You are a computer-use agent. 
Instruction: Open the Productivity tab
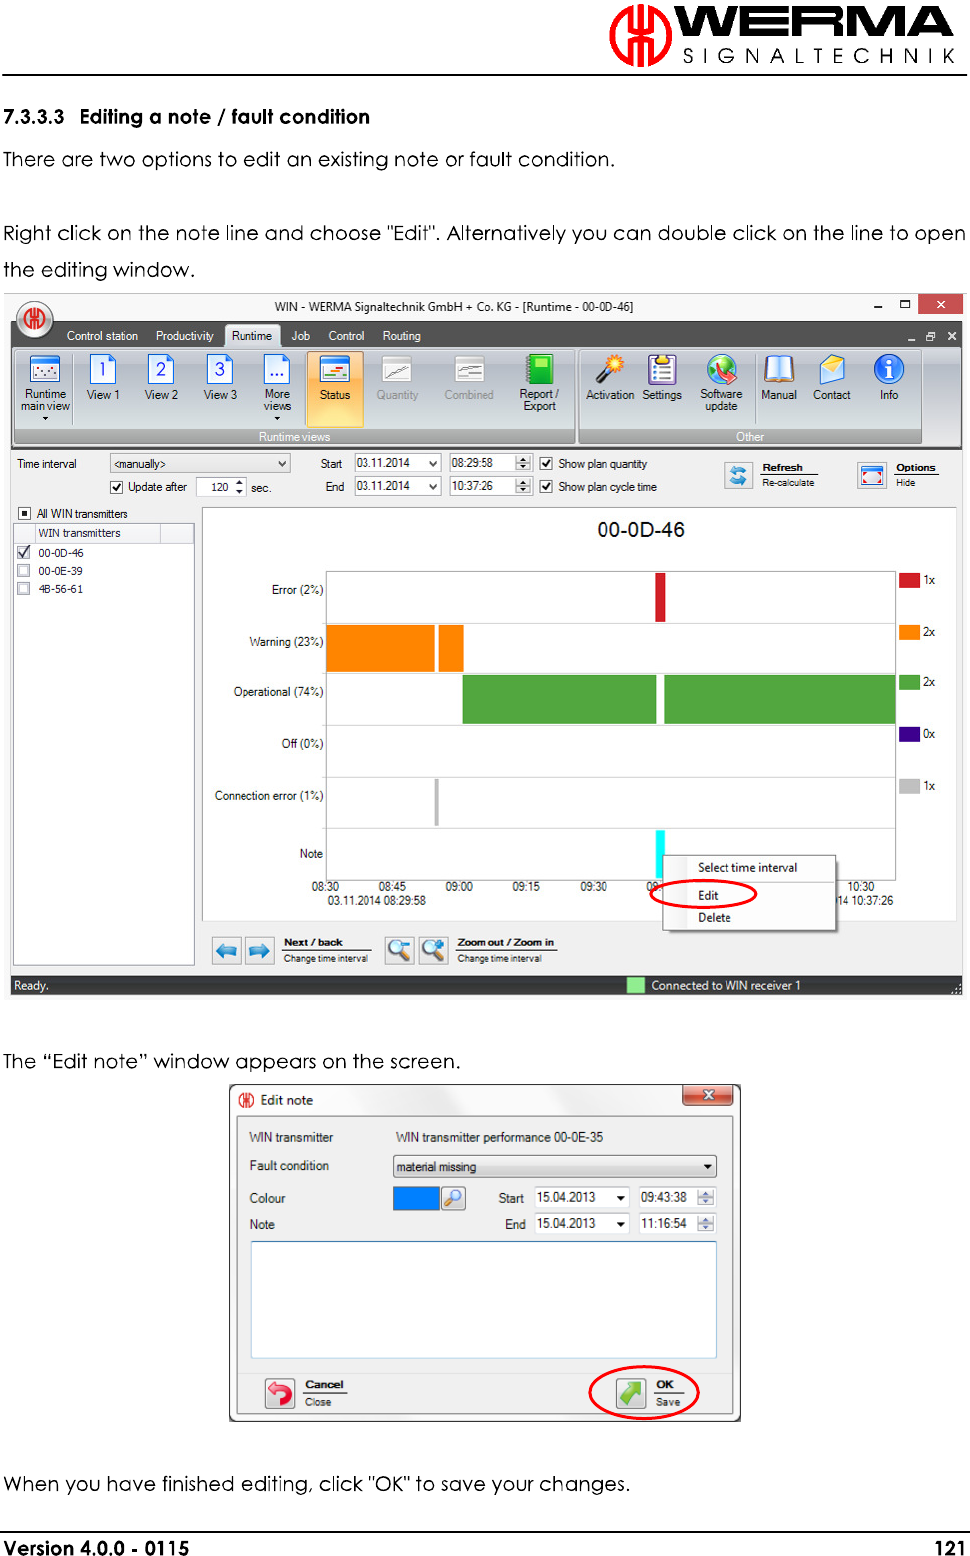point(184,336)
